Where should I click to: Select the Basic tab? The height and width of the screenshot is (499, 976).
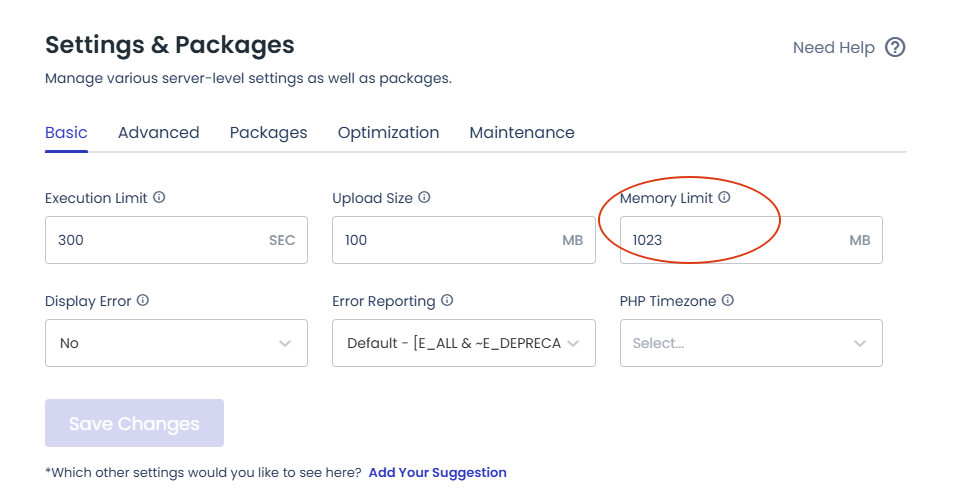pyautogui.click(x=66, y=132)
